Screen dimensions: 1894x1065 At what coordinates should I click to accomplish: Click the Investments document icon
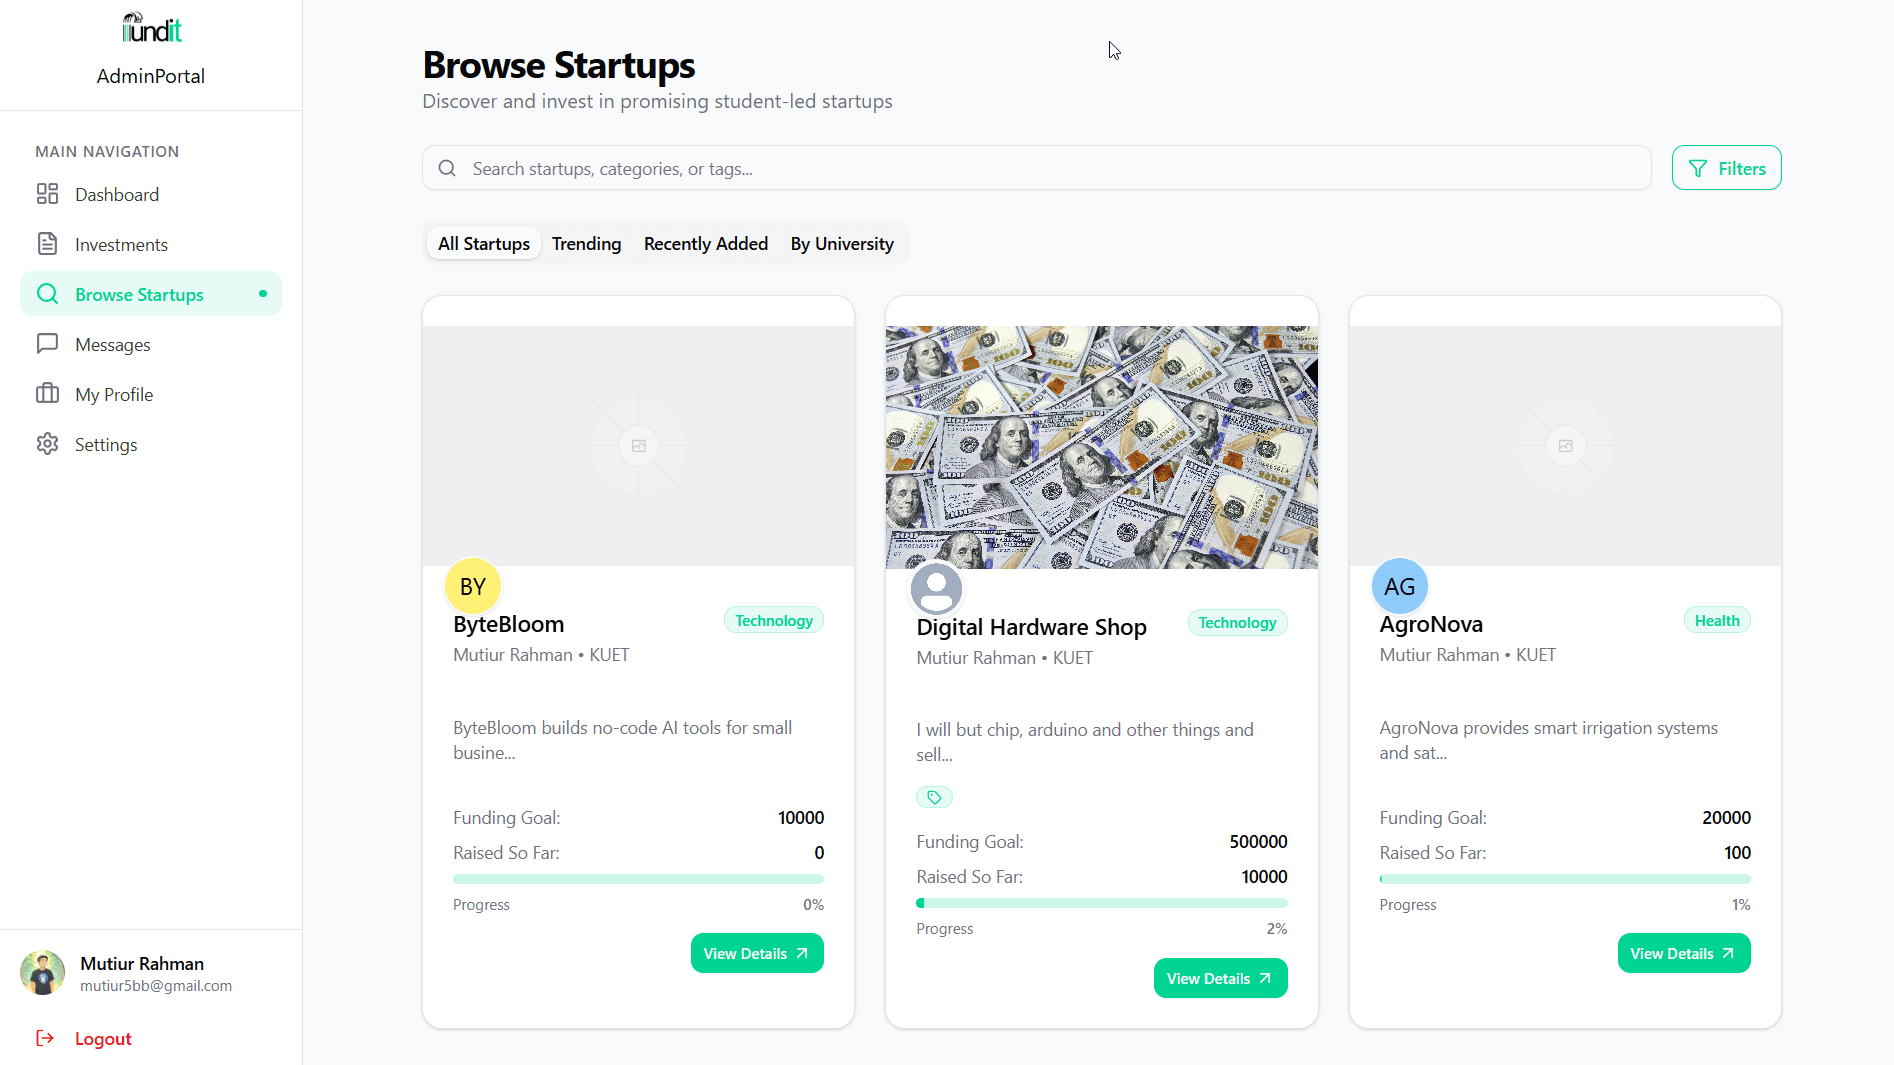(47, 244)
